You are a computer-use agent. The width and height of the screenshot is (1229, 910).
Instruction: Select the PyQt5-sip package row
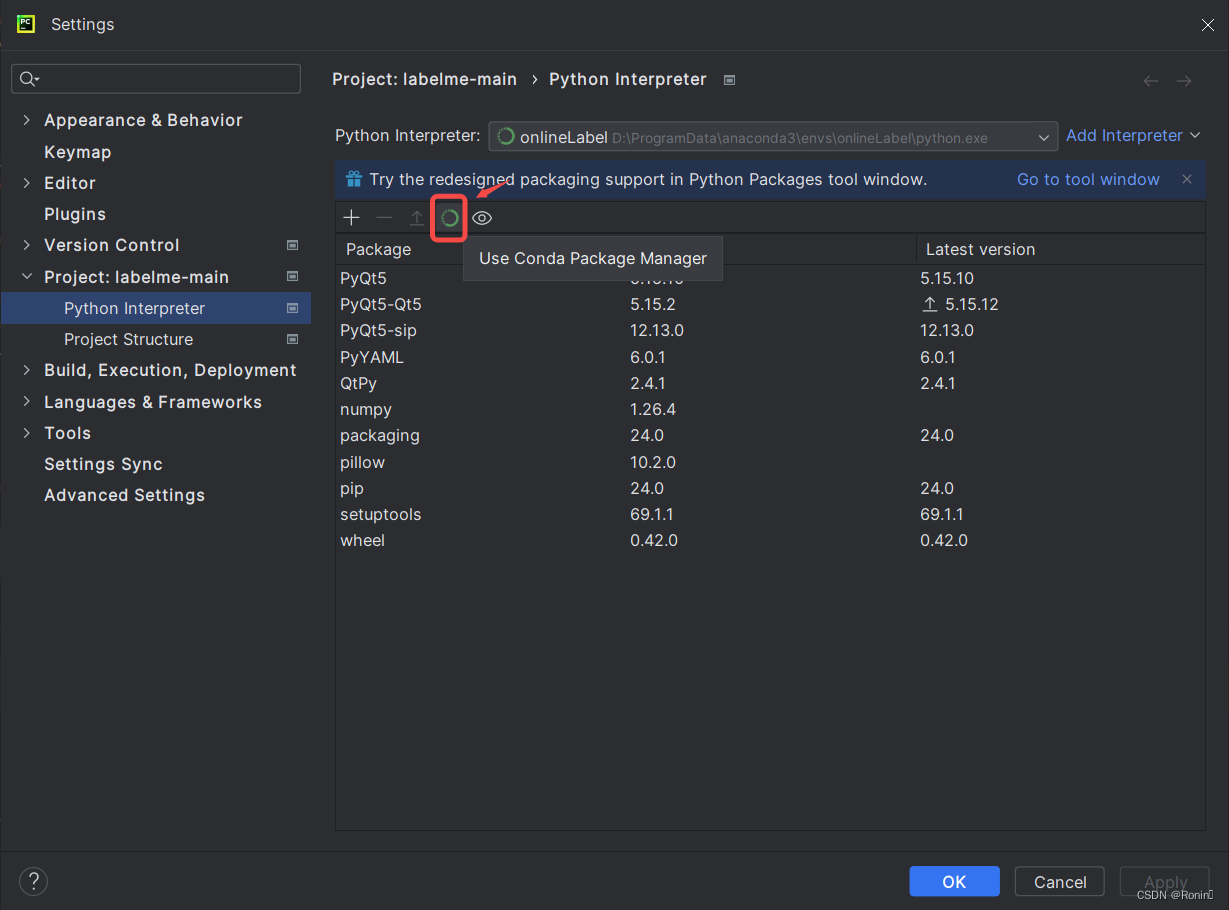click(x=770, y=330)
